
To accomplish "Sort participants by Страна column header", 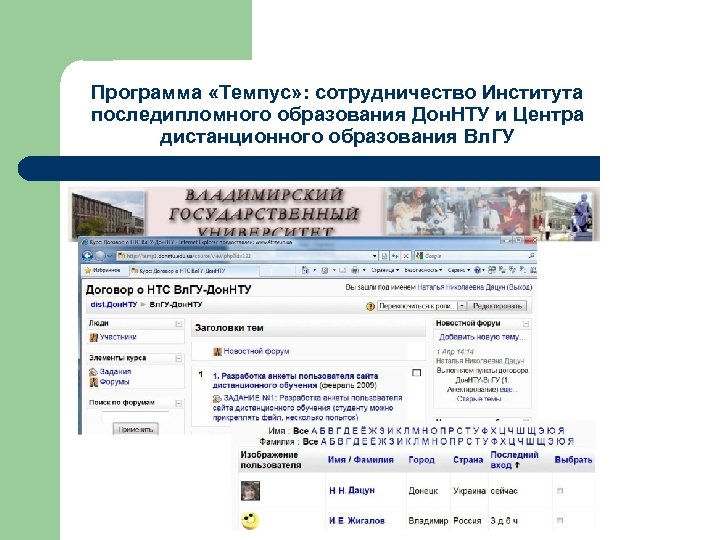I will [x=468, y=460].
